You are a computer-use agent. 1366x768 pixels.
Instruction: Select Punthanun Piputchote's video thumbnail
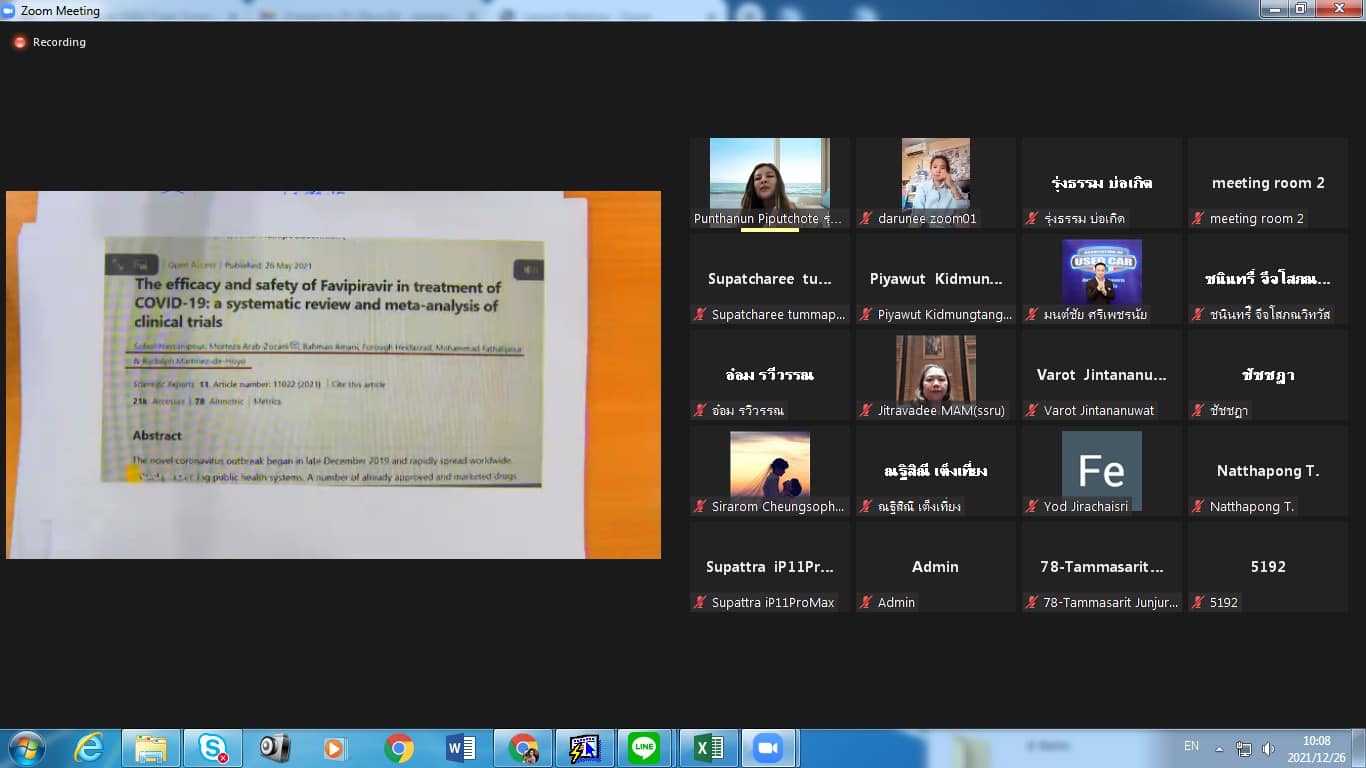pyautogui.click(x=769, y=174)
